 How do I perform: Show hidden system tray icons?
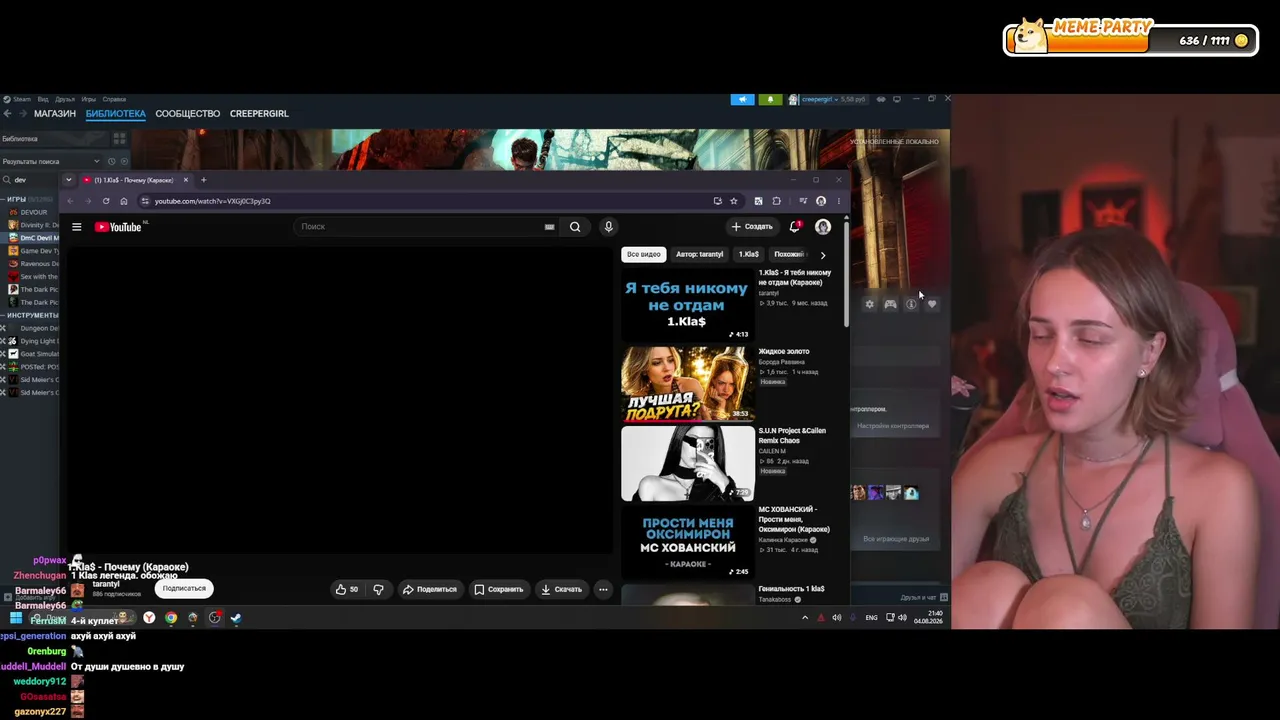tap(805, 618)
